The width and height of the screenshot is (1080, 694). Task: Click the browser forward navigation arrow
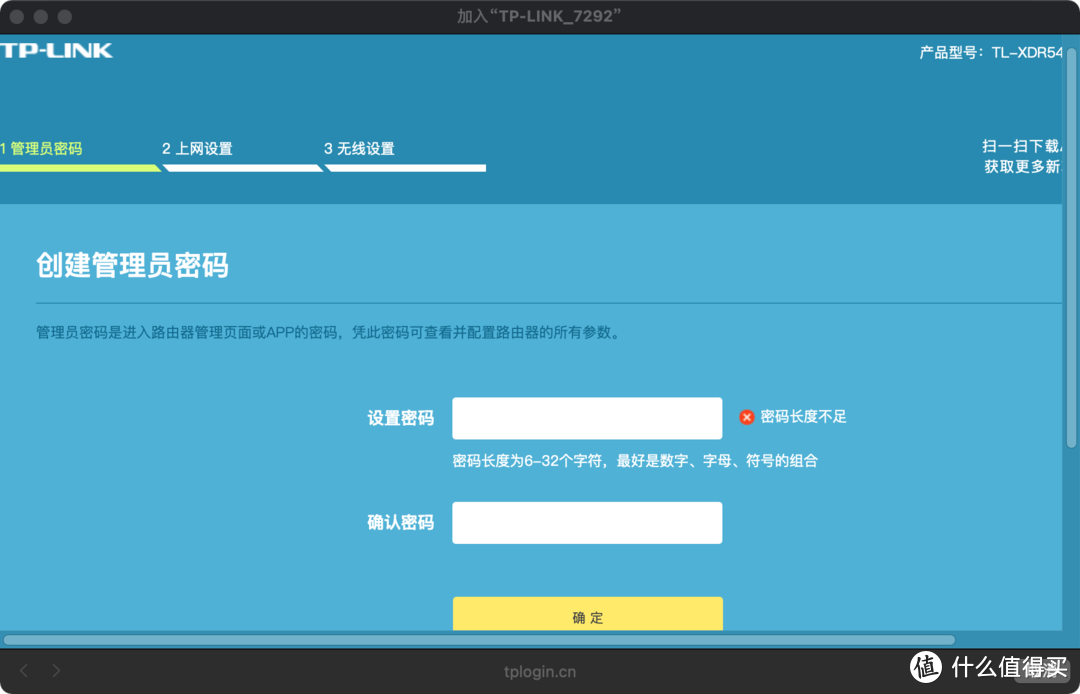(x=56, y=670)
